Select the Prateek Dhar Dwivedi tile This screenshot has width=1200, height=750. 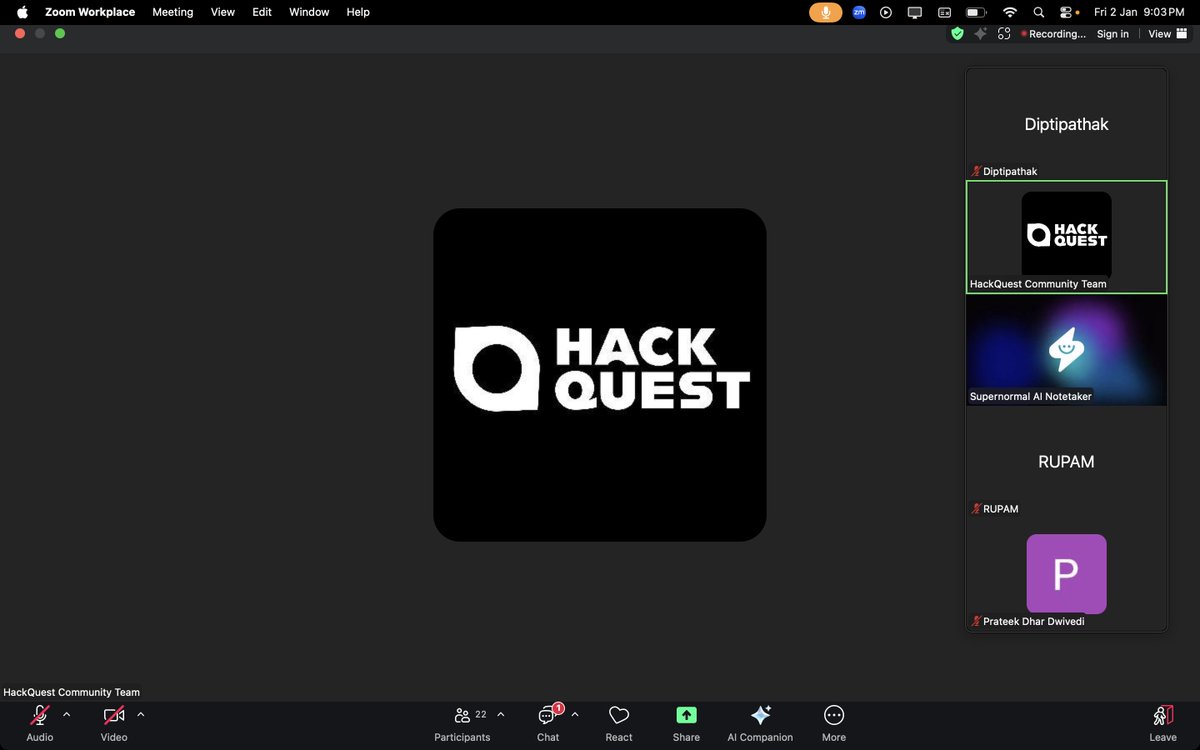pyautogui.click(x=1067, y=574)
